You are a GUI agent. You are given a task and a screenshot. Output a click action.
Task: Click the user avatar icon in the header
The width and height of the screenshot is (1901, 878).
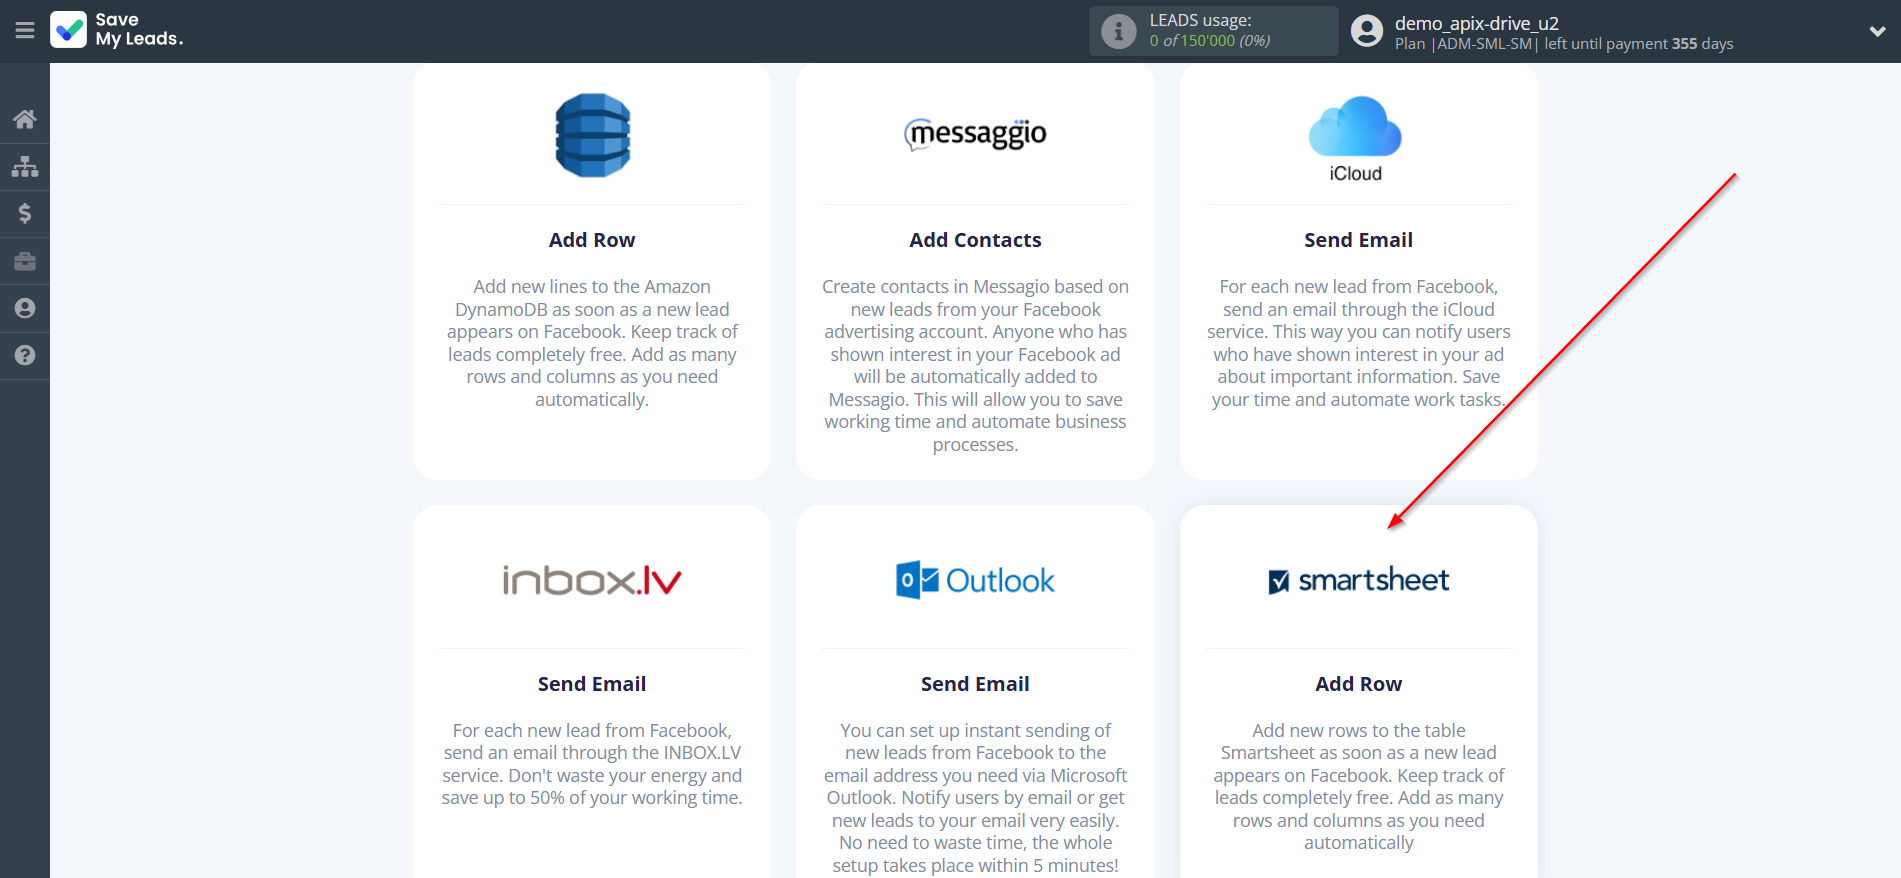pos(1366,31)
